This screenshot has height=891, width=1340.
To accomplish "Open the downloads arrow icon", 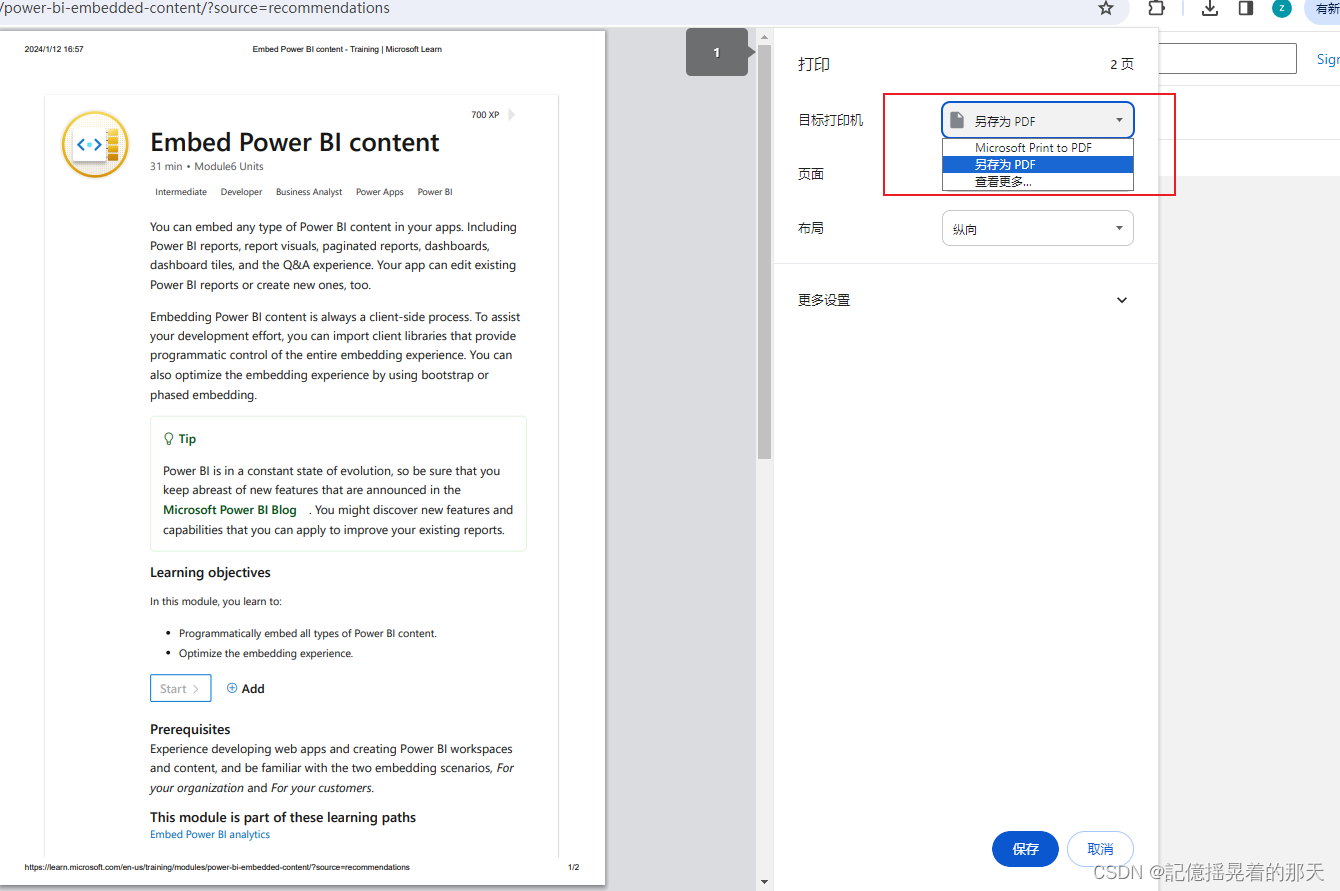I will pos(1209,8).
